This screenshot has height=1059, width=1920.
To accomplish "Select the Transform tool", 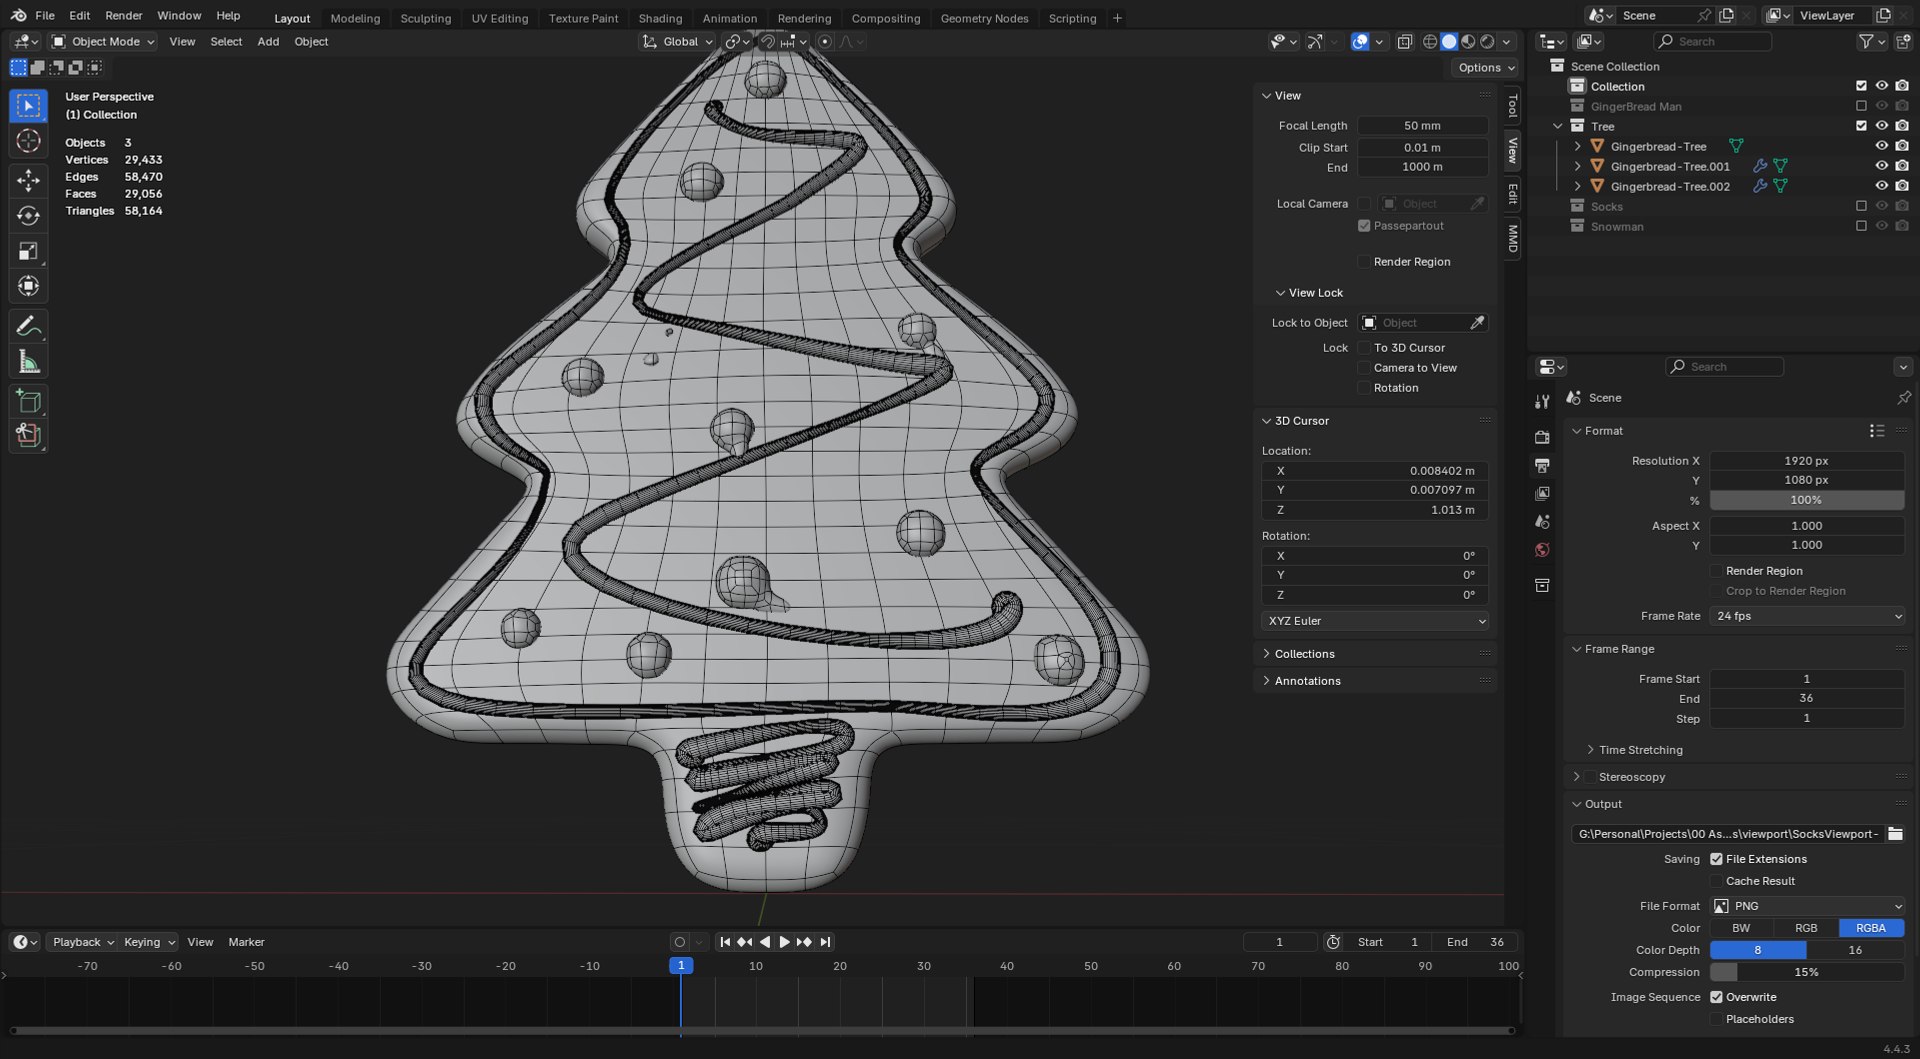I will (28, 286).
